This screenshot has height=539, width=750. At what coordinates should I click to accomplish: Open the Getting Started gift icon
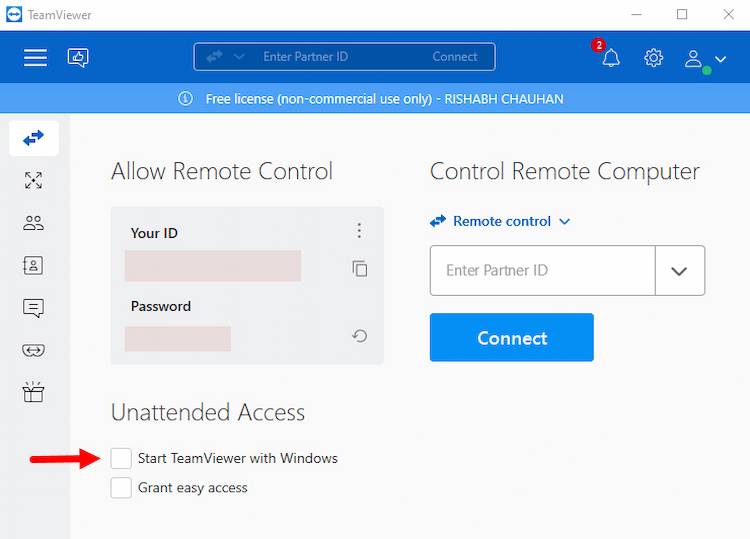pos(34,393)
